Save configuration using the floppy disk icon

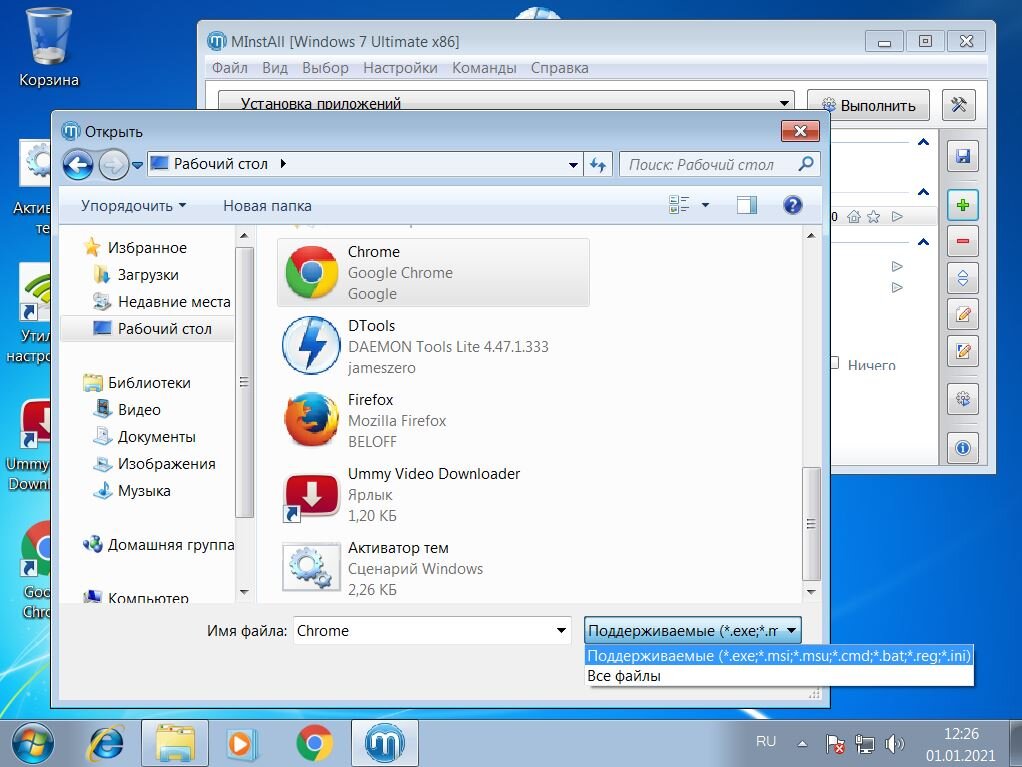961,156
